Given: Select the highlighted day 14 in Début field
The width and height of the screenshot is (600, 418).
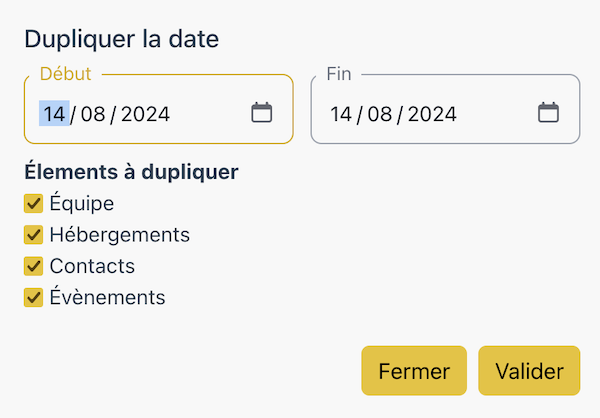Looking at the screenshot, I should [x=54, y=113].
